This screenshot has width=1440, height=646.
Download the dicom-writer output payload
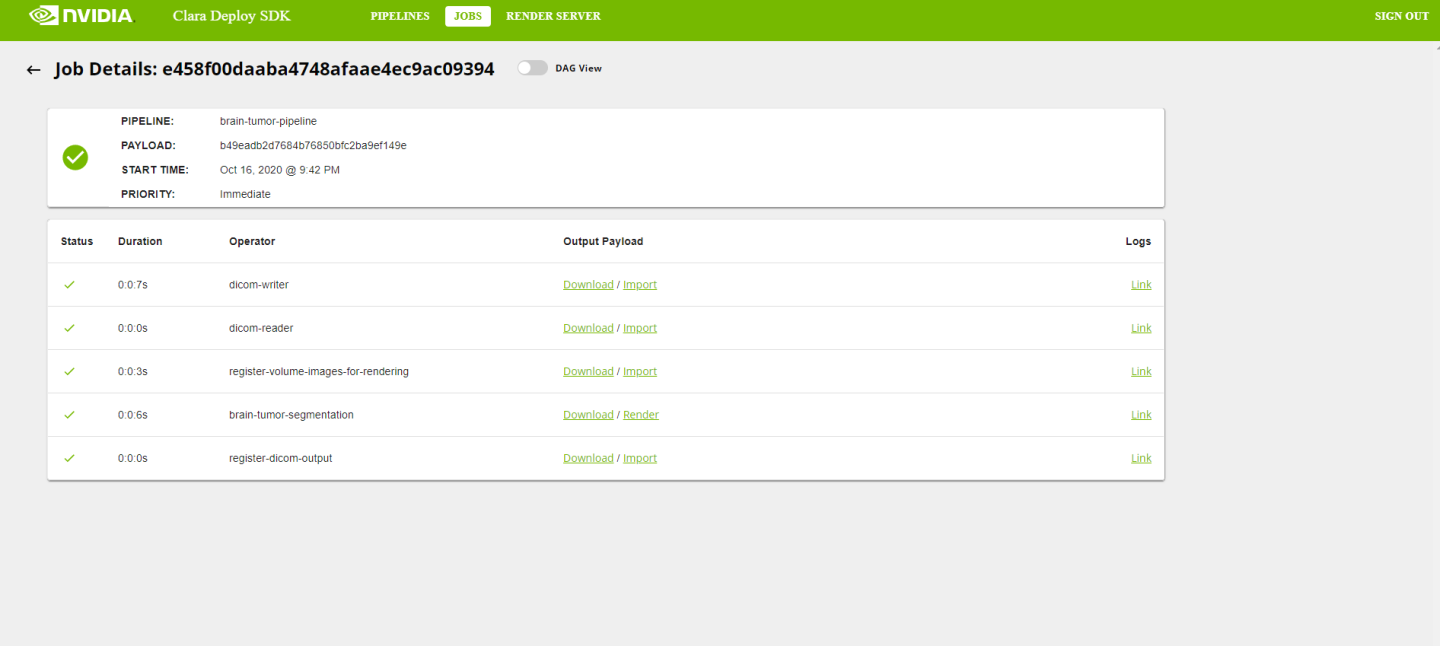(x=588, y=285)
